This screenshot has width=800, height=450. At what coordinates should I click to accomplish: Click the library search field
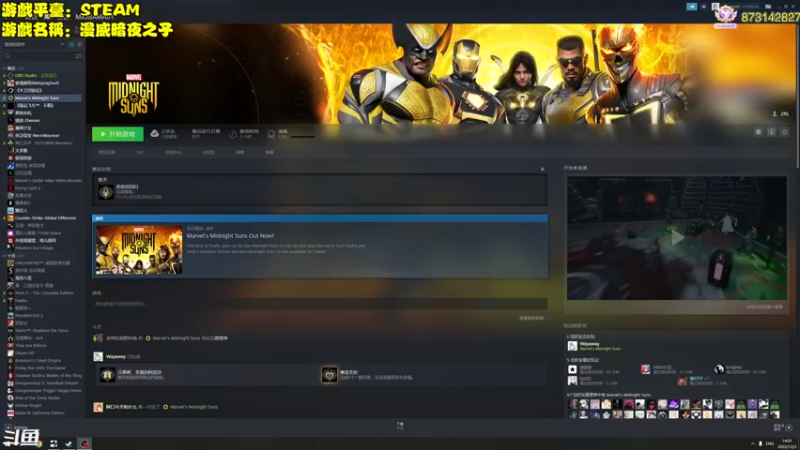coord(38,56)
